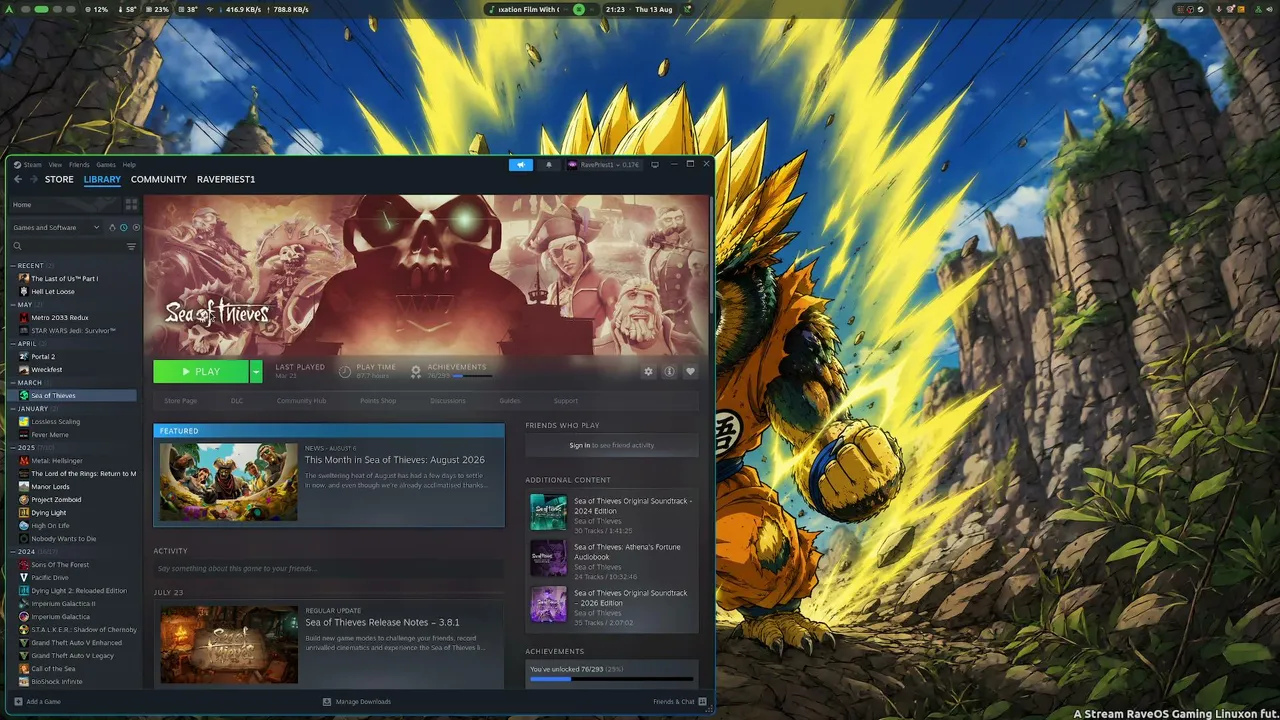Image resolution: width=1280 pixels, height=720 pixels.
Task: Switch Steam to Big Picture mode
Action: tap(655, 164)
